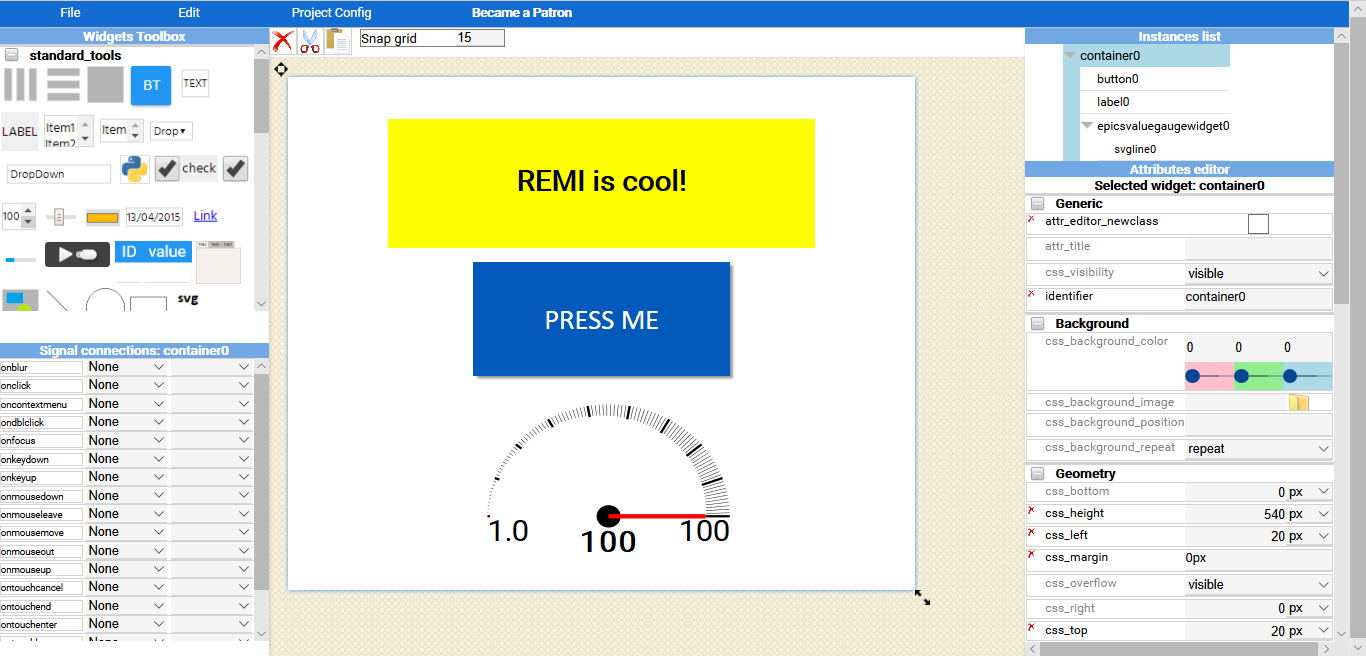1366x656 pixels.
Task: Select button0 in Instances list
Action: pyautogui.click(x=1117, y=79)
